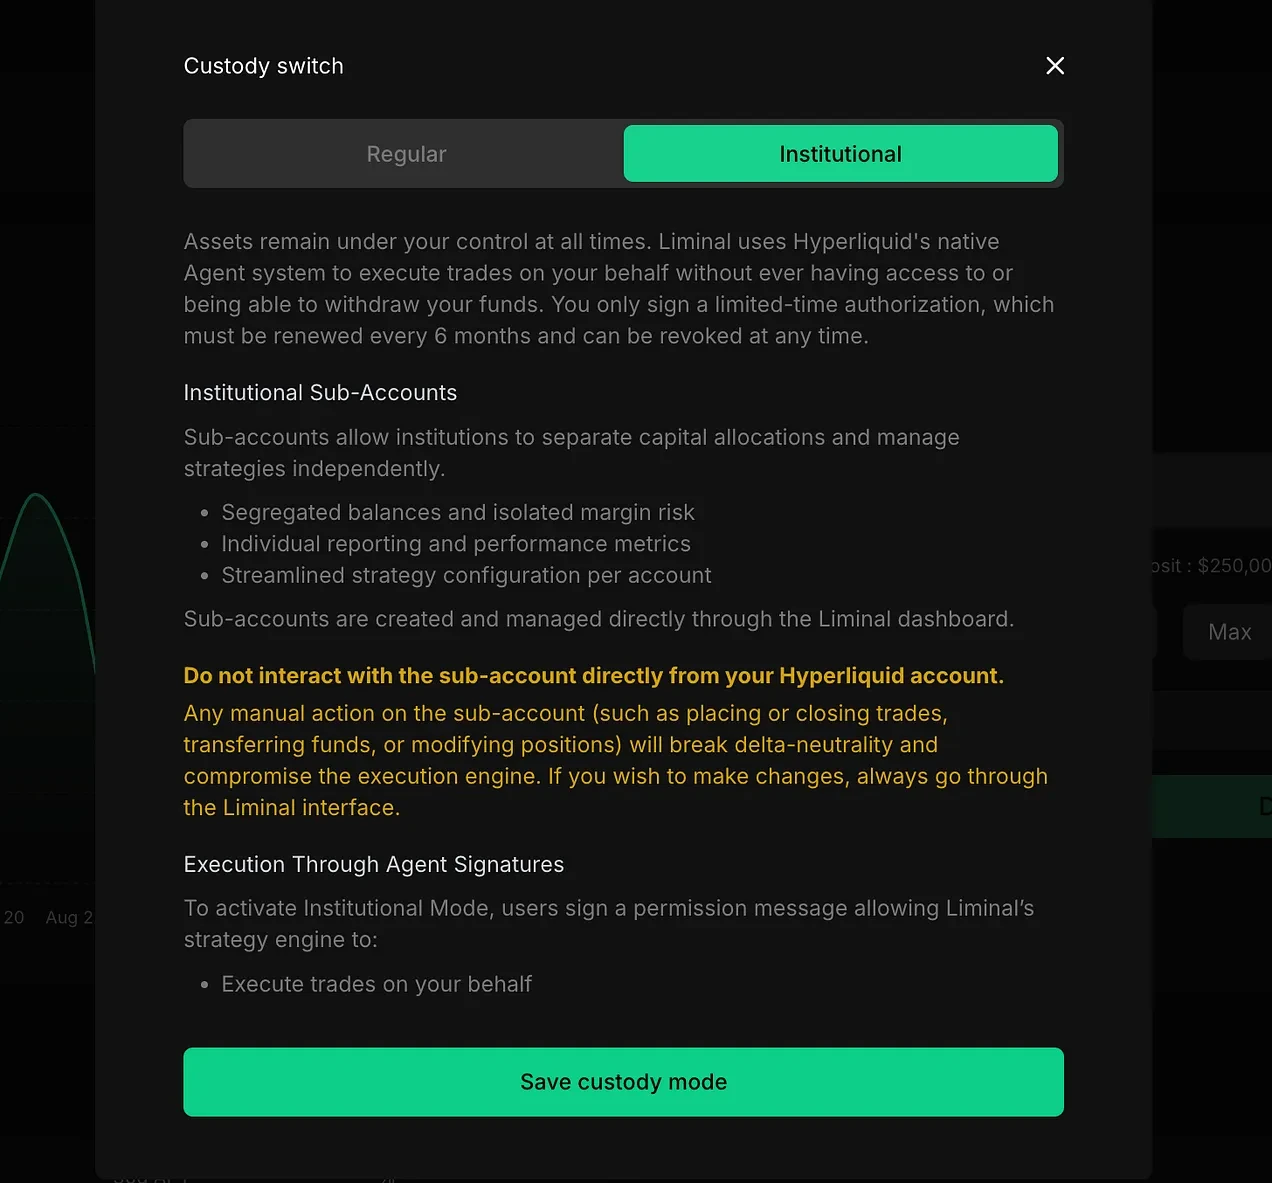The width and height of the screenshot is (1272, 1183).
Task: Click the dimmed background chart area
Action: pyautogui.click(x=45, y=600)
